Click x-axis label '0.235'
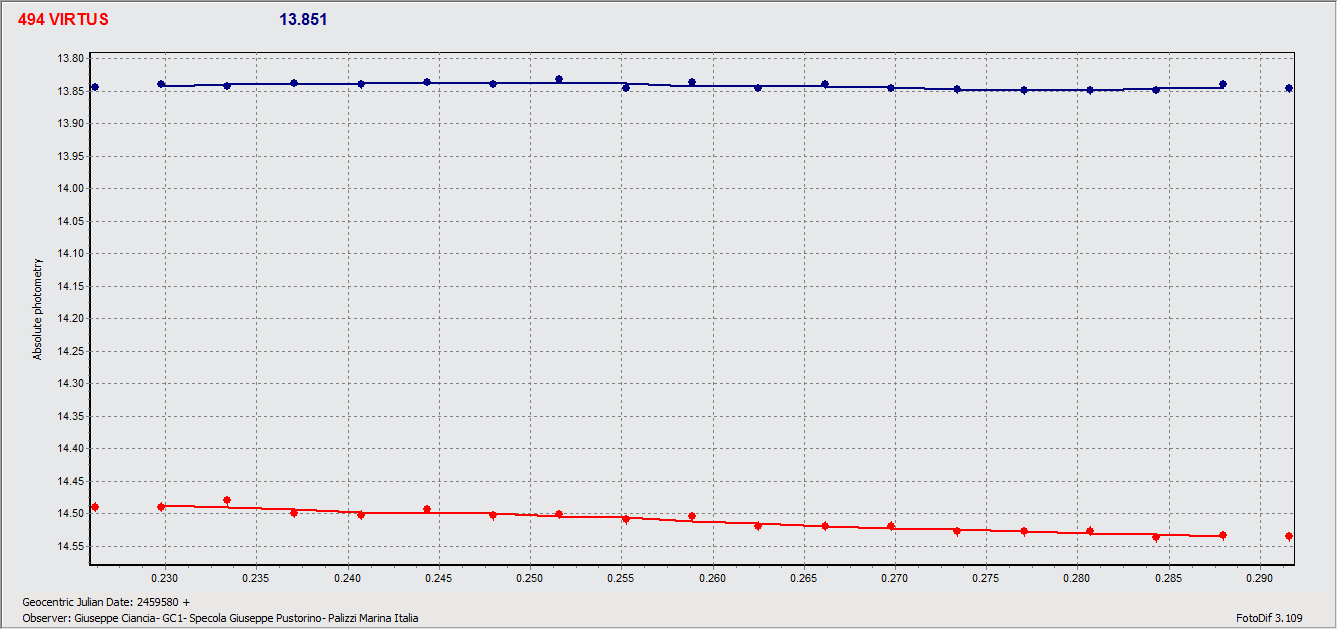The height and width of the screenshot is (630, 1338). (x=256, y=578)
